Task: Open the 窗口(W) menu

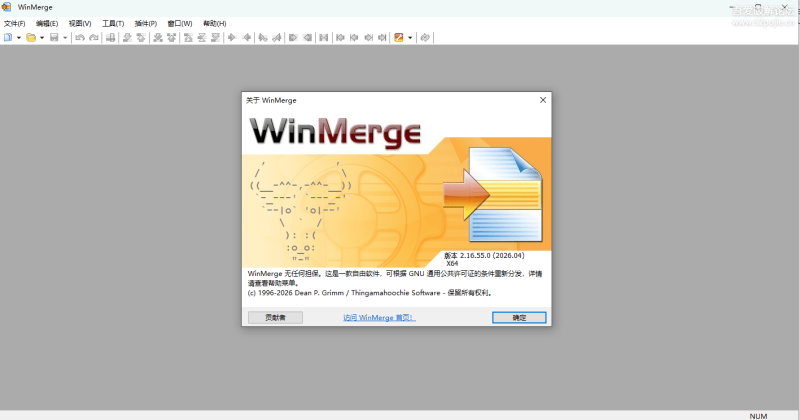Action: pos(180,23)
